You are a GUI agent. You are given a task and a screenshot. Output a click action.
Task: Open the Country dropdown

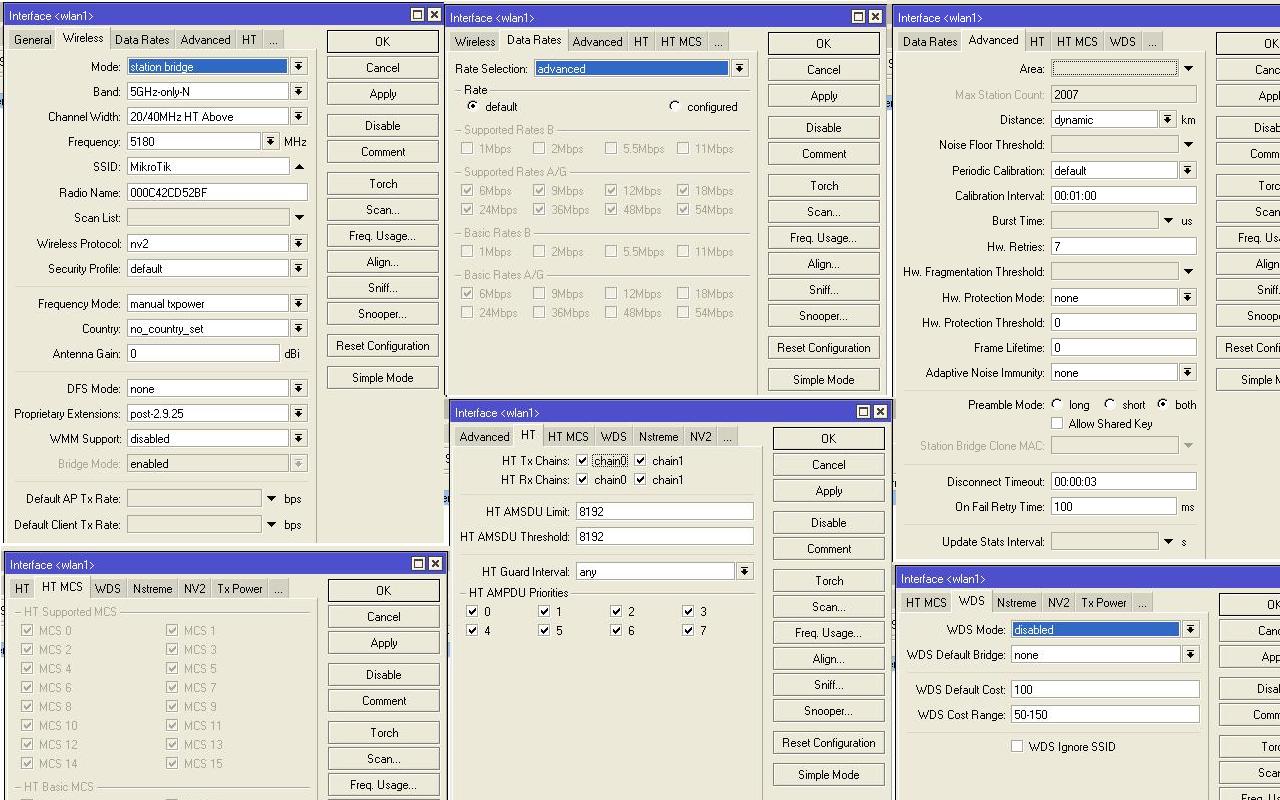click(x=298, y=328)
